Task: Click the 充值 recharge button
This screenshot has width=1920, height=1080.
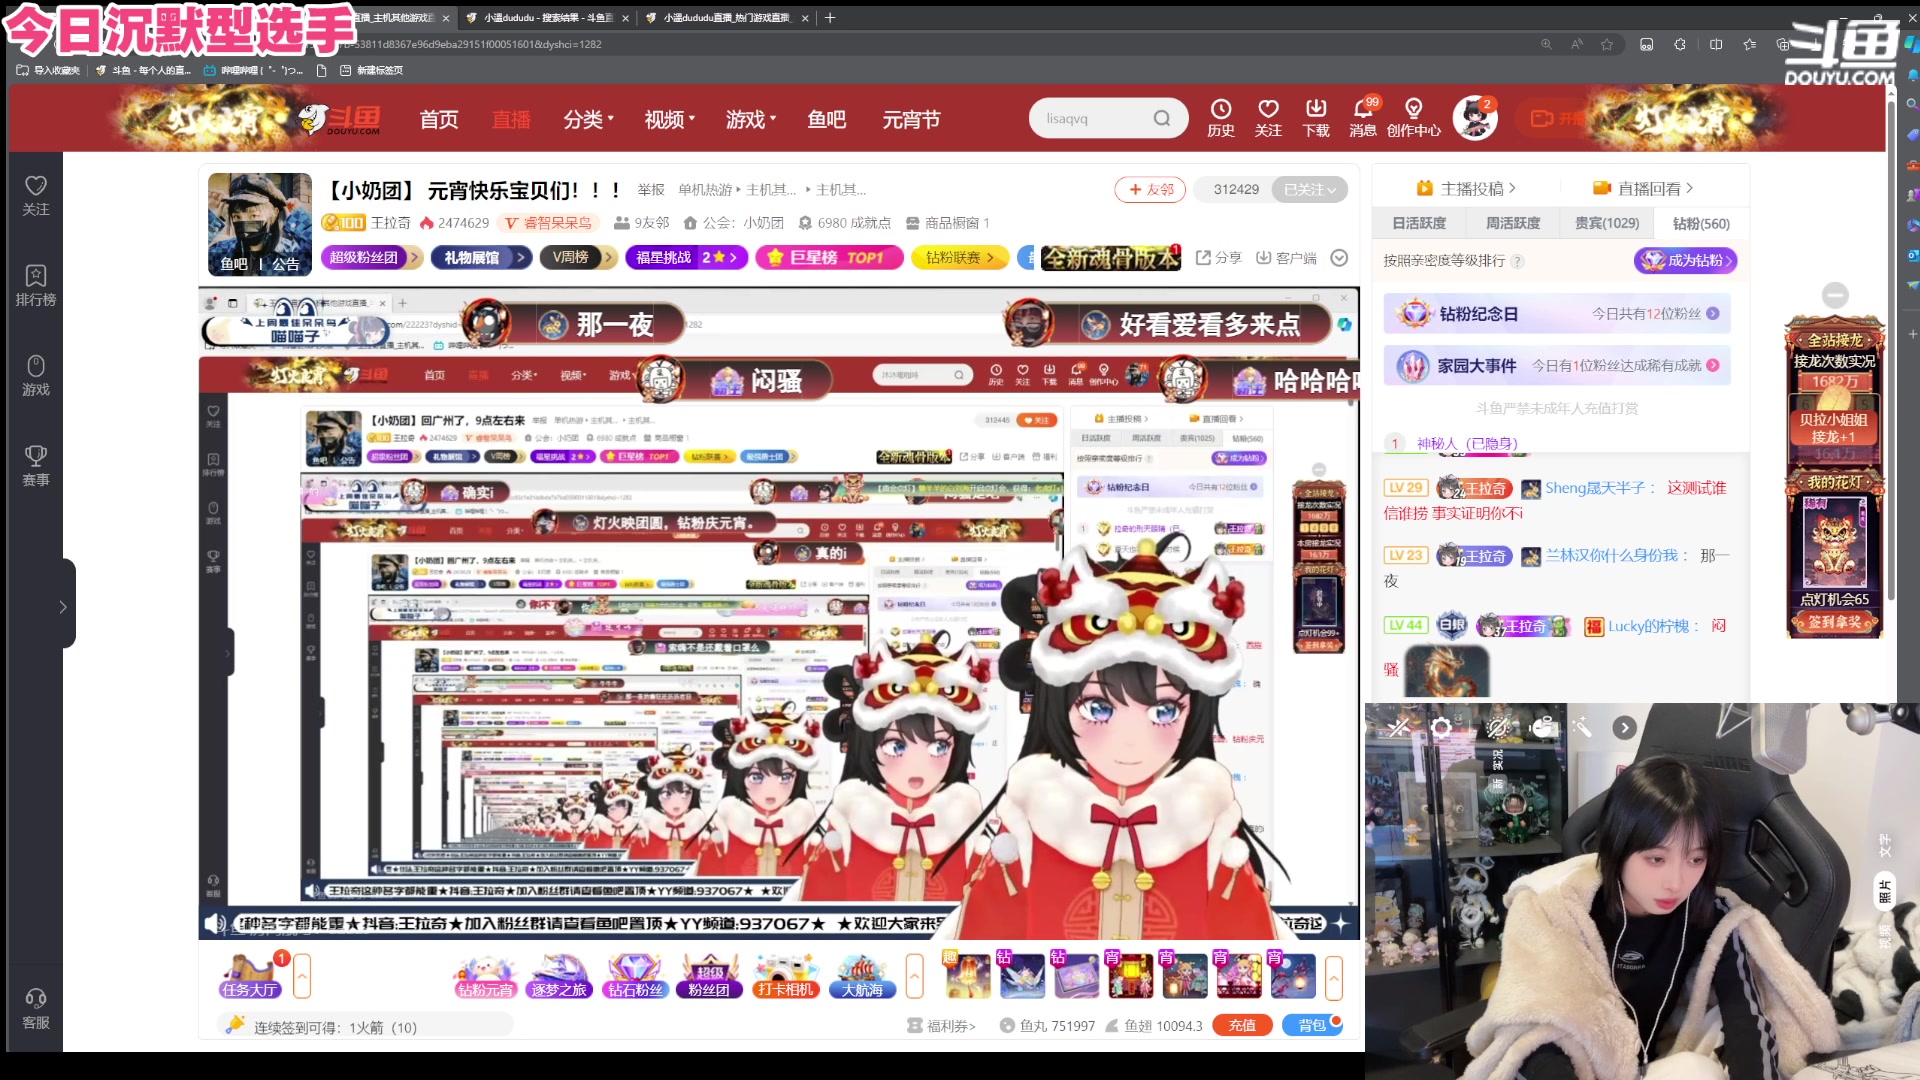Action: point(1242,1025)
